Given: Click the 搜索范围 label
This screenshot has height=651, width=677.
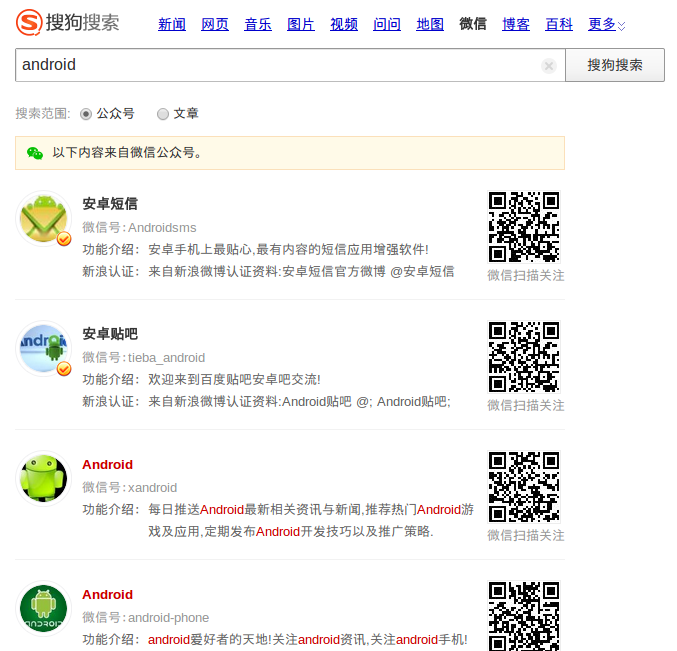Looking at the screenshot, I should click(x=43, y=114).
